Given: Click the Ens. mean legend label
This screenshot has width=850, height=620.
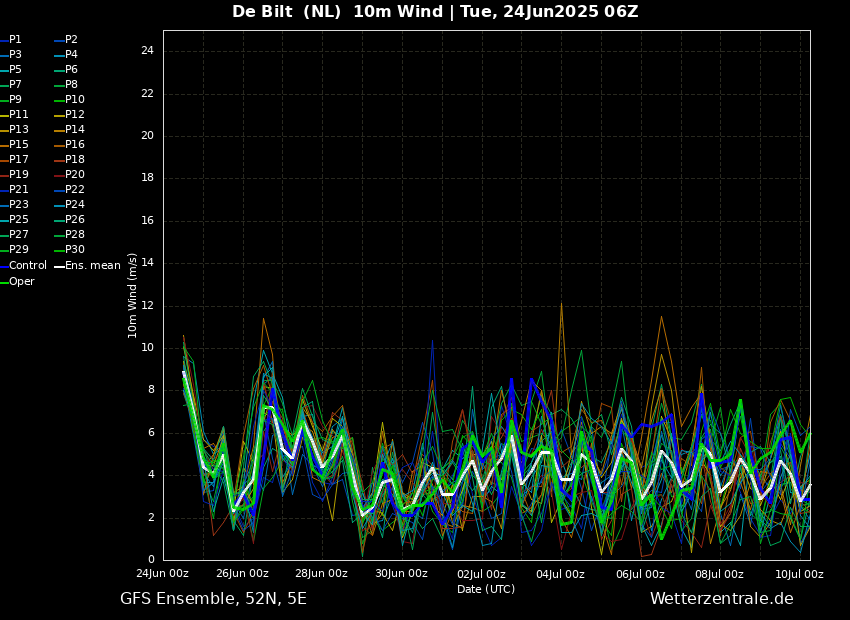Looking at the screenshot, I should tap(92, 266).
